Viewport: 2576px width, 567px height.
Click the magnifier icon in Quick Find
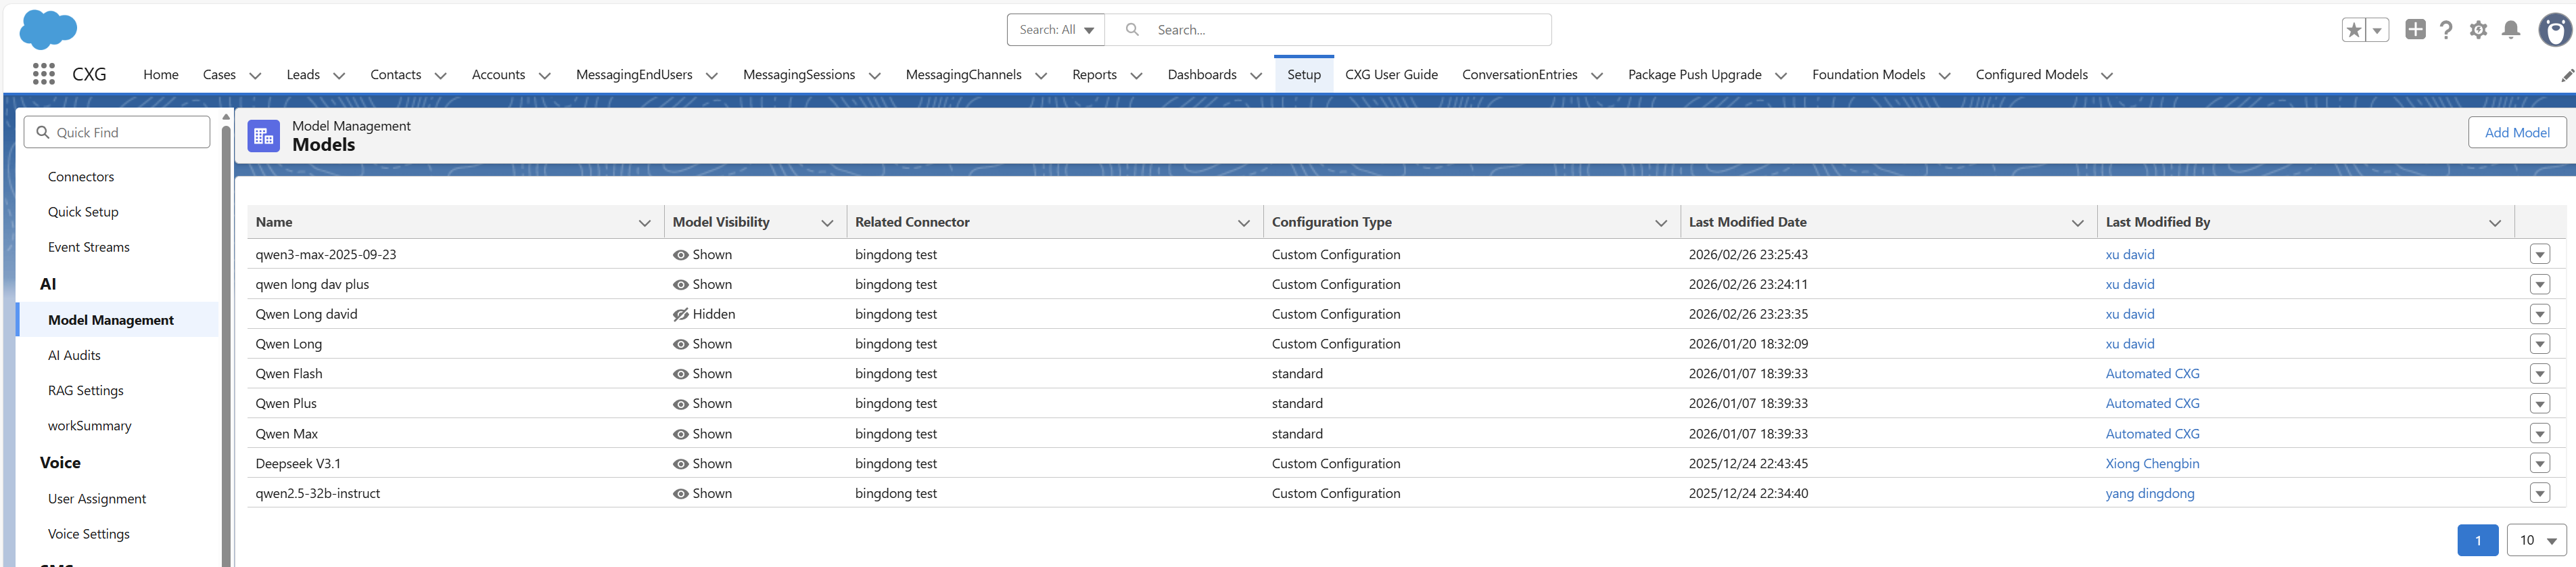(43, 132)
